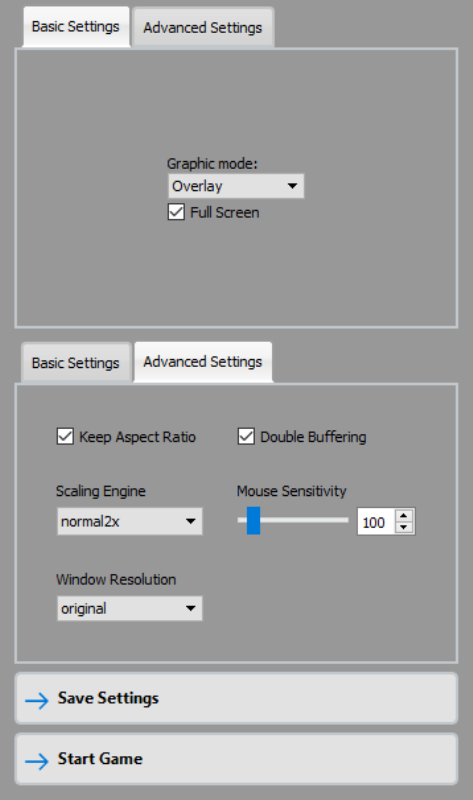Click the Mouse Sensitivity slider handle
The height and width of the screenshot is (800, 473).
tap(254, 520)
